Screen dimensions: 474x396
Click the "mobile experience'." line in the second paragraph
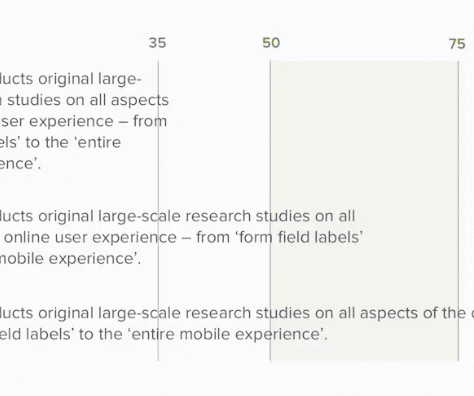[70, 259]
